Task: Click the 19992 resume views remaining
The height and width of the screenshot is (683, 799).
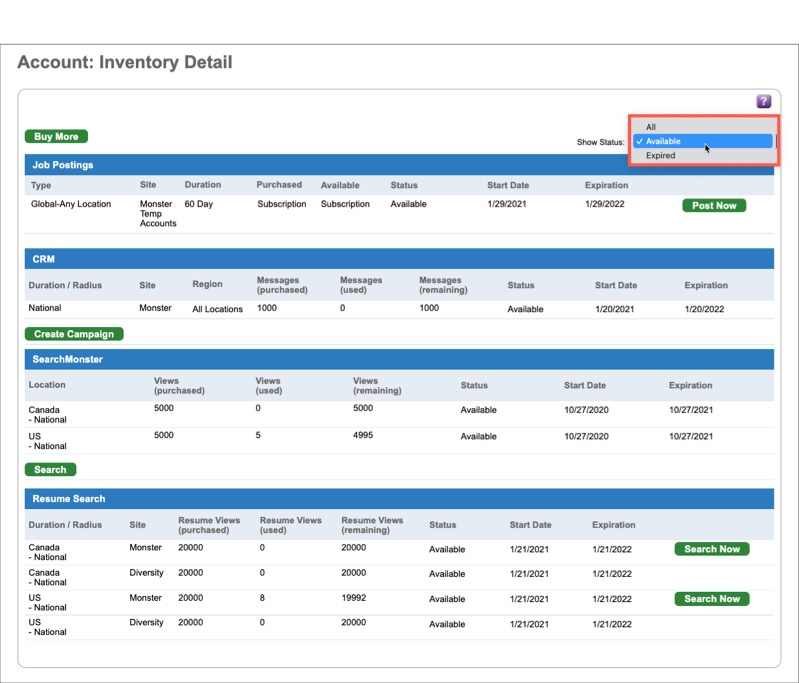Action: point(354,597)
